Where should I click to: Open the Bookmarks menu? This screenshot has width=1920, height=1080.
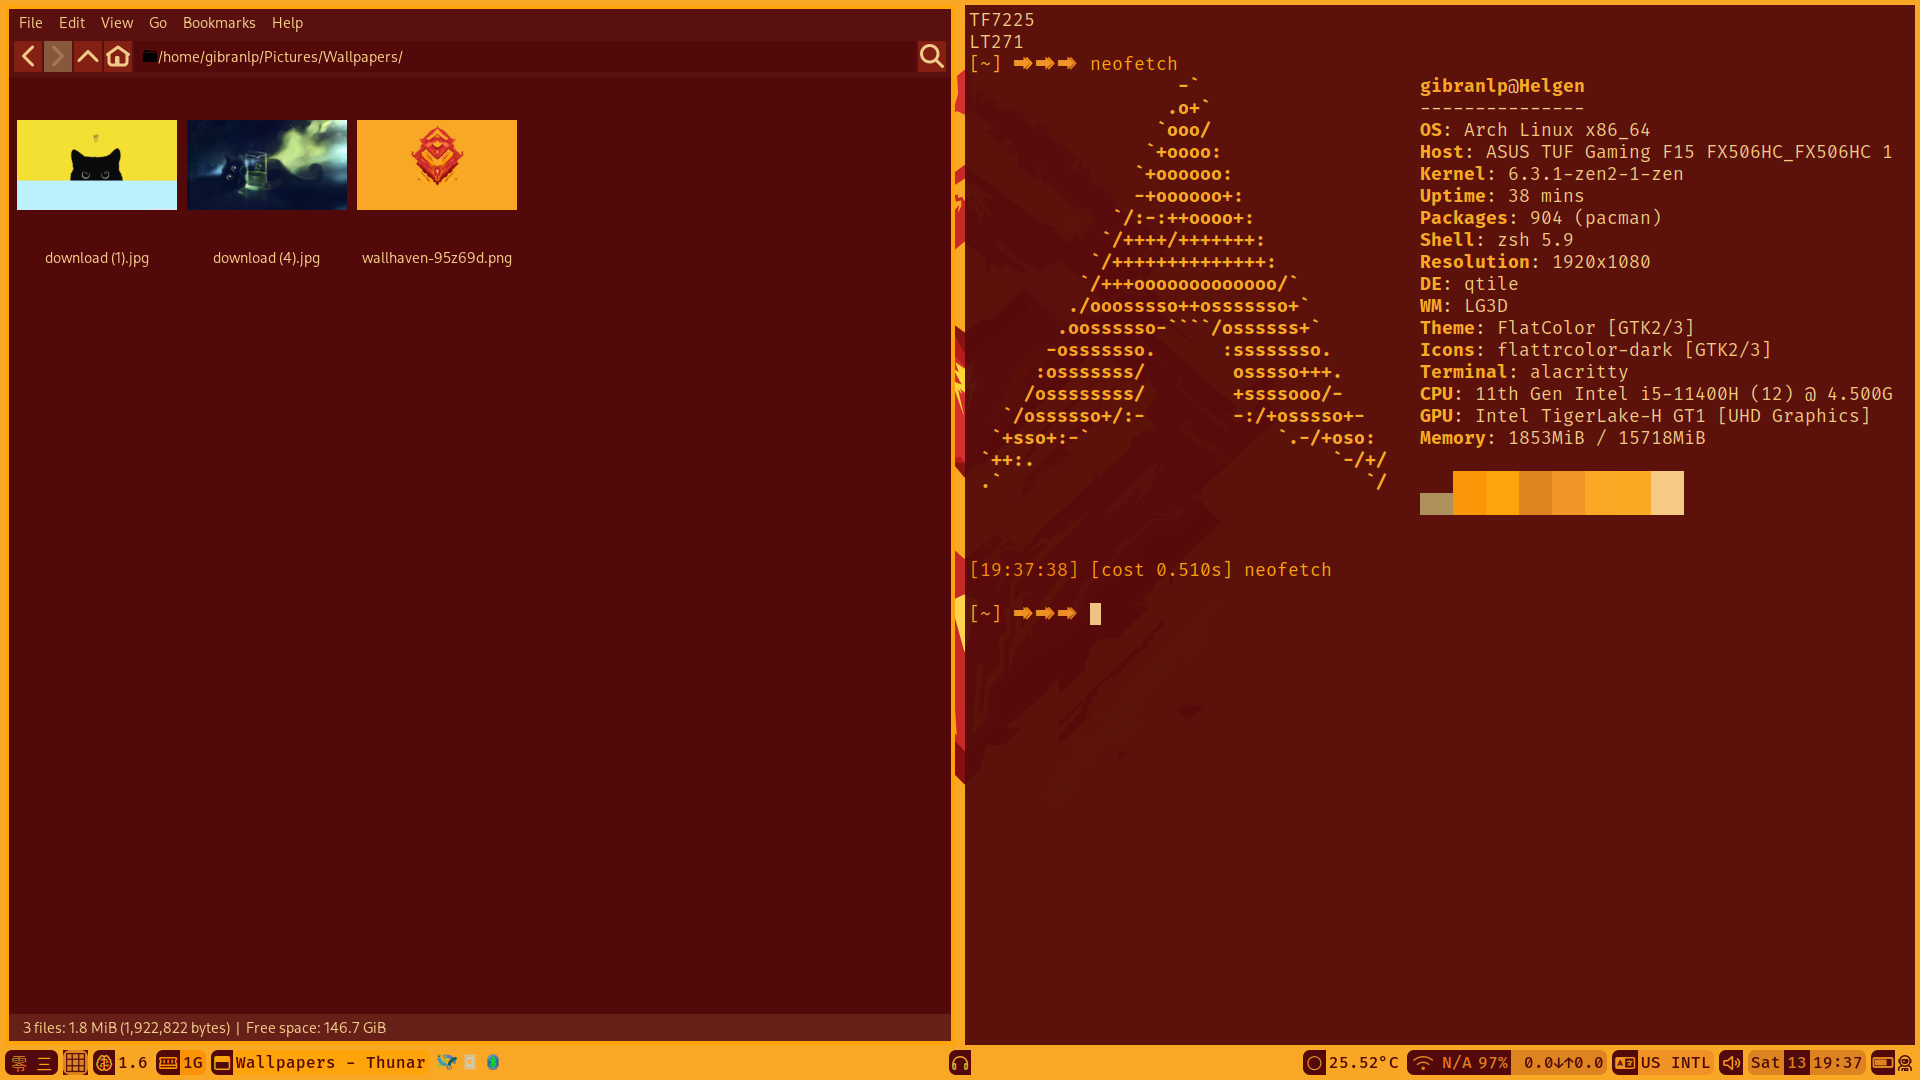tap(219, 22)
